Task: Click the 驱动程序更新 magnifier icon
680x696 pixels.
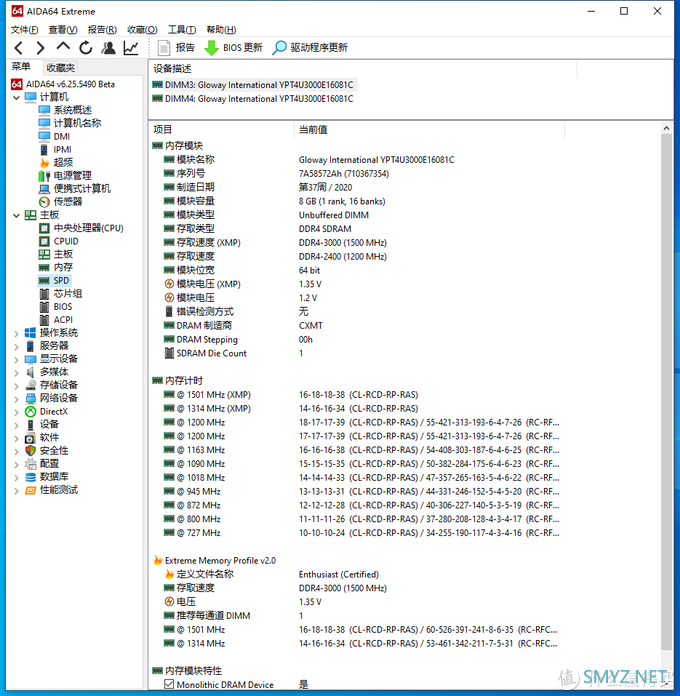Action: tap(280, 48)
